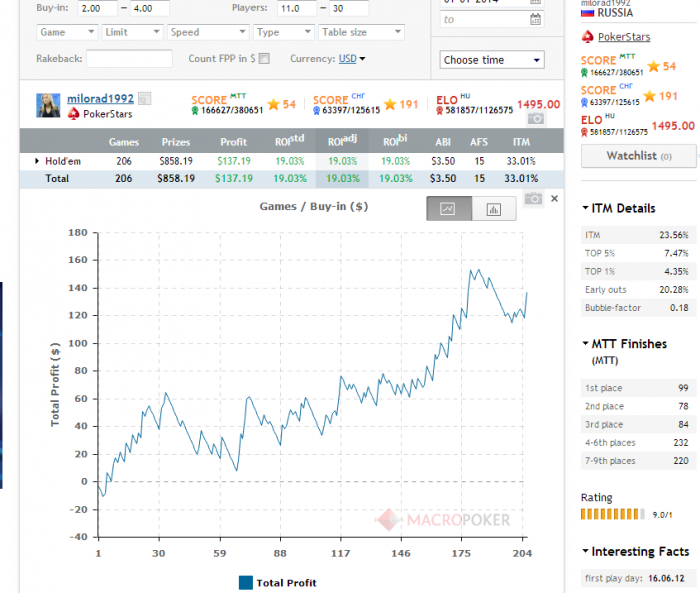Click the Total row profit $137.19

[x=234, y=179]
